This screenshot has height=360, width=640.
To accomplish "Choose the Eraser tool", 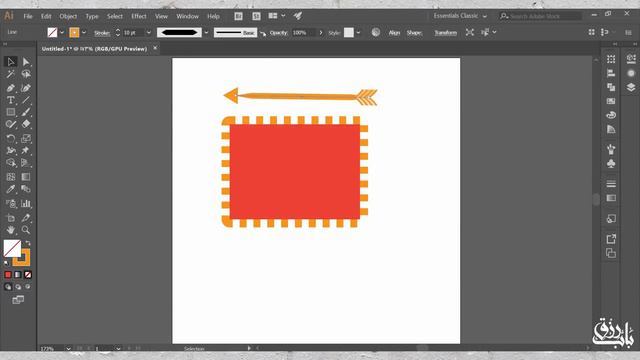I will coord(26,124).
